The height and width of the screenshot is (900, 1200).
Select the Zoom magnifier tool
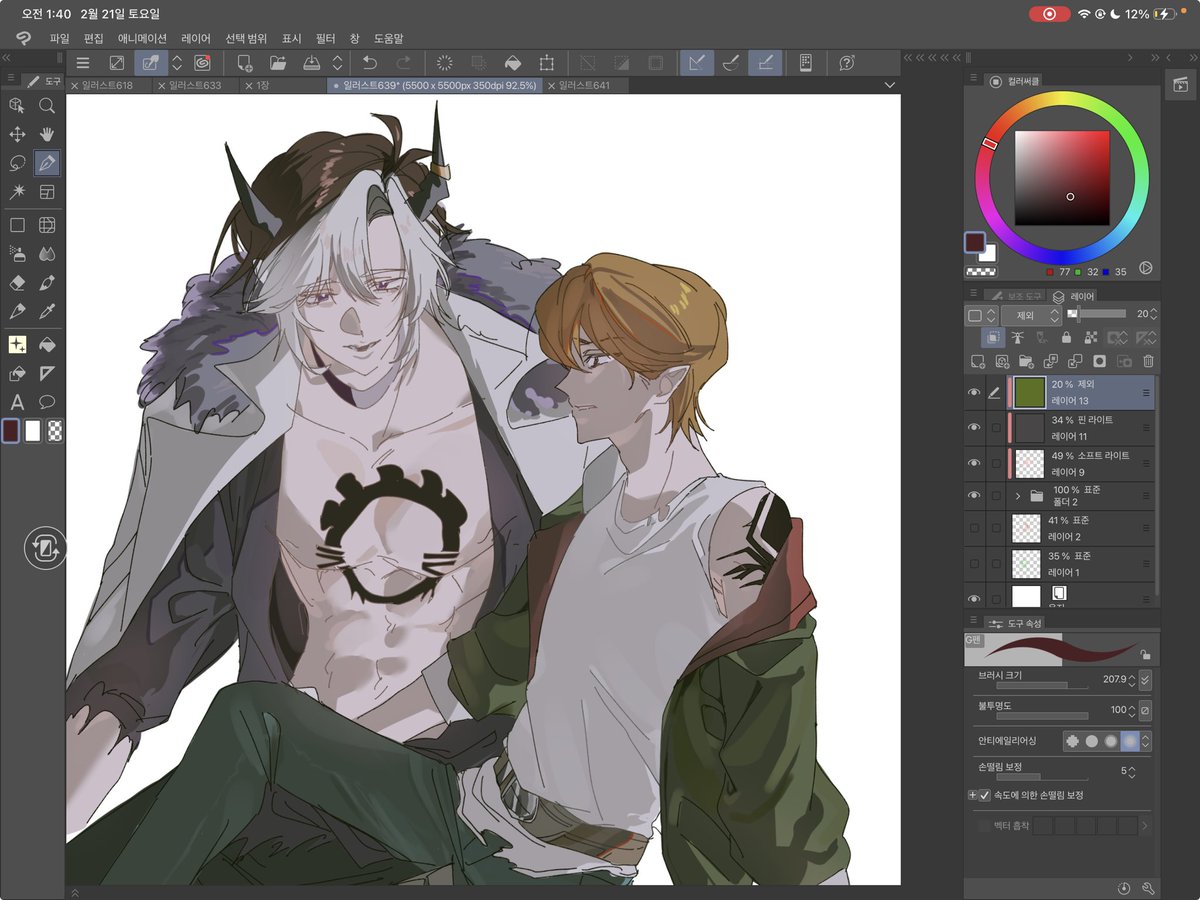point(47,105)
